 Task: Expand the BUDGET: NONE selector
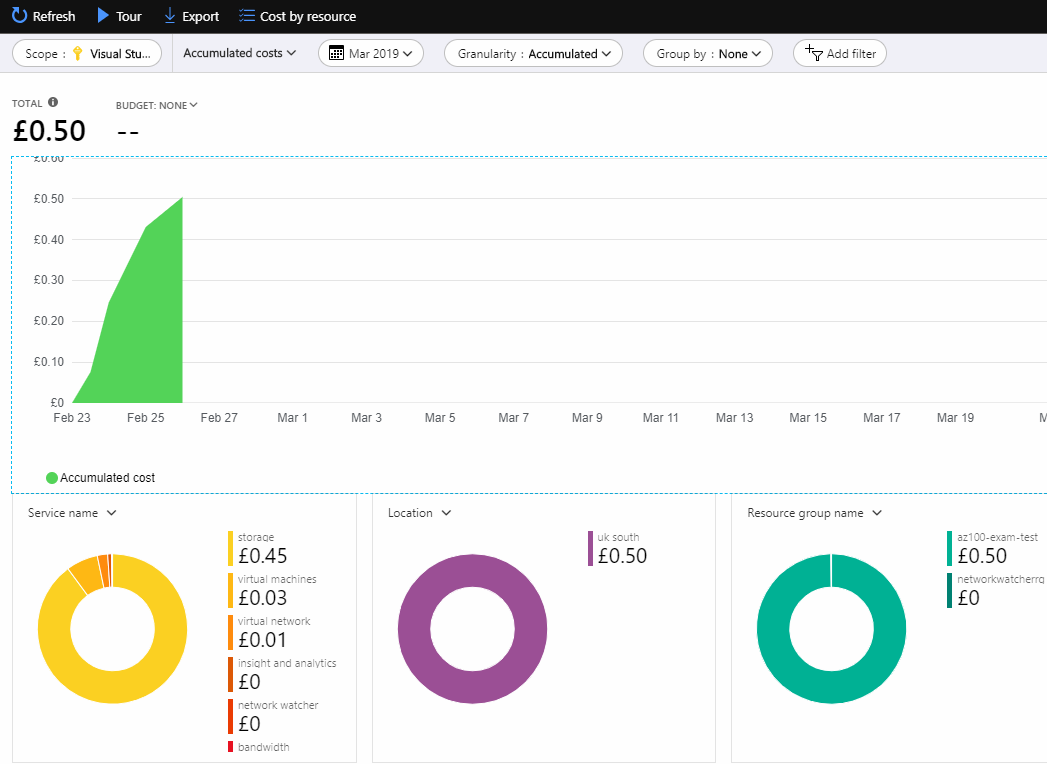pos(157,105)
